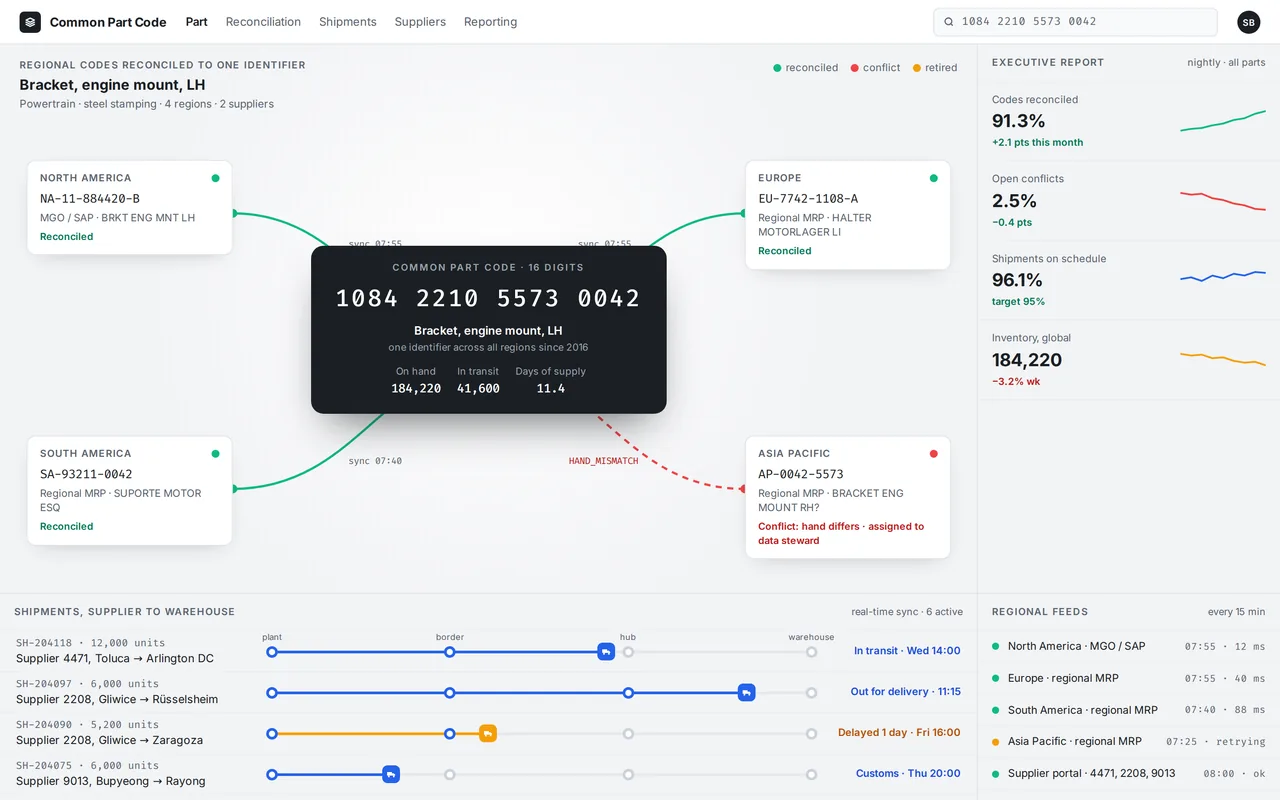Click truck icon on shipment SH-204118
The height and width of the screenshot is (800, 1280).
[606, 652]
